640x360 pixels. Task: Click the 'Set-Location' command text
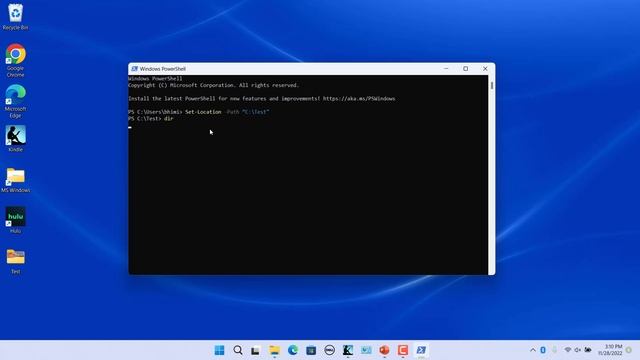[203, 112]
